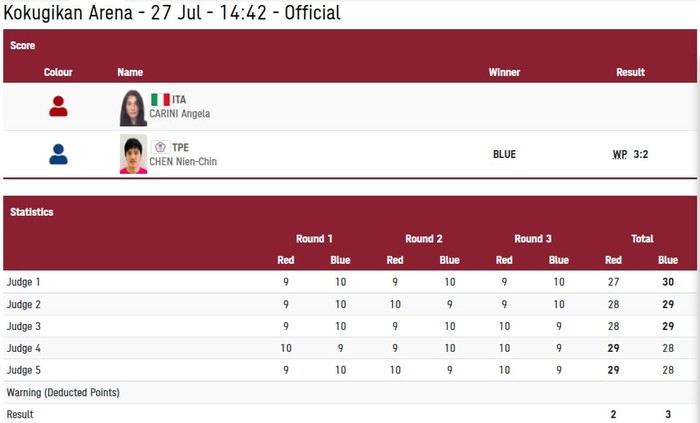The width and height of the screenshot is (700, 423).
Task: Open CARINI Angela's athlete photo
Action: click(133, 108)
